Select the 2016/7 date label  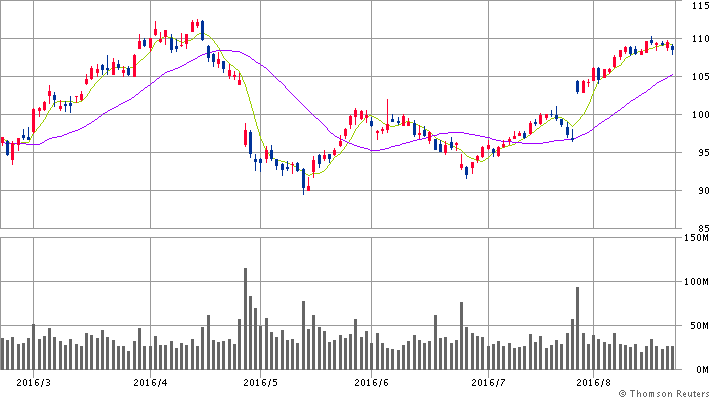[487, 381]
